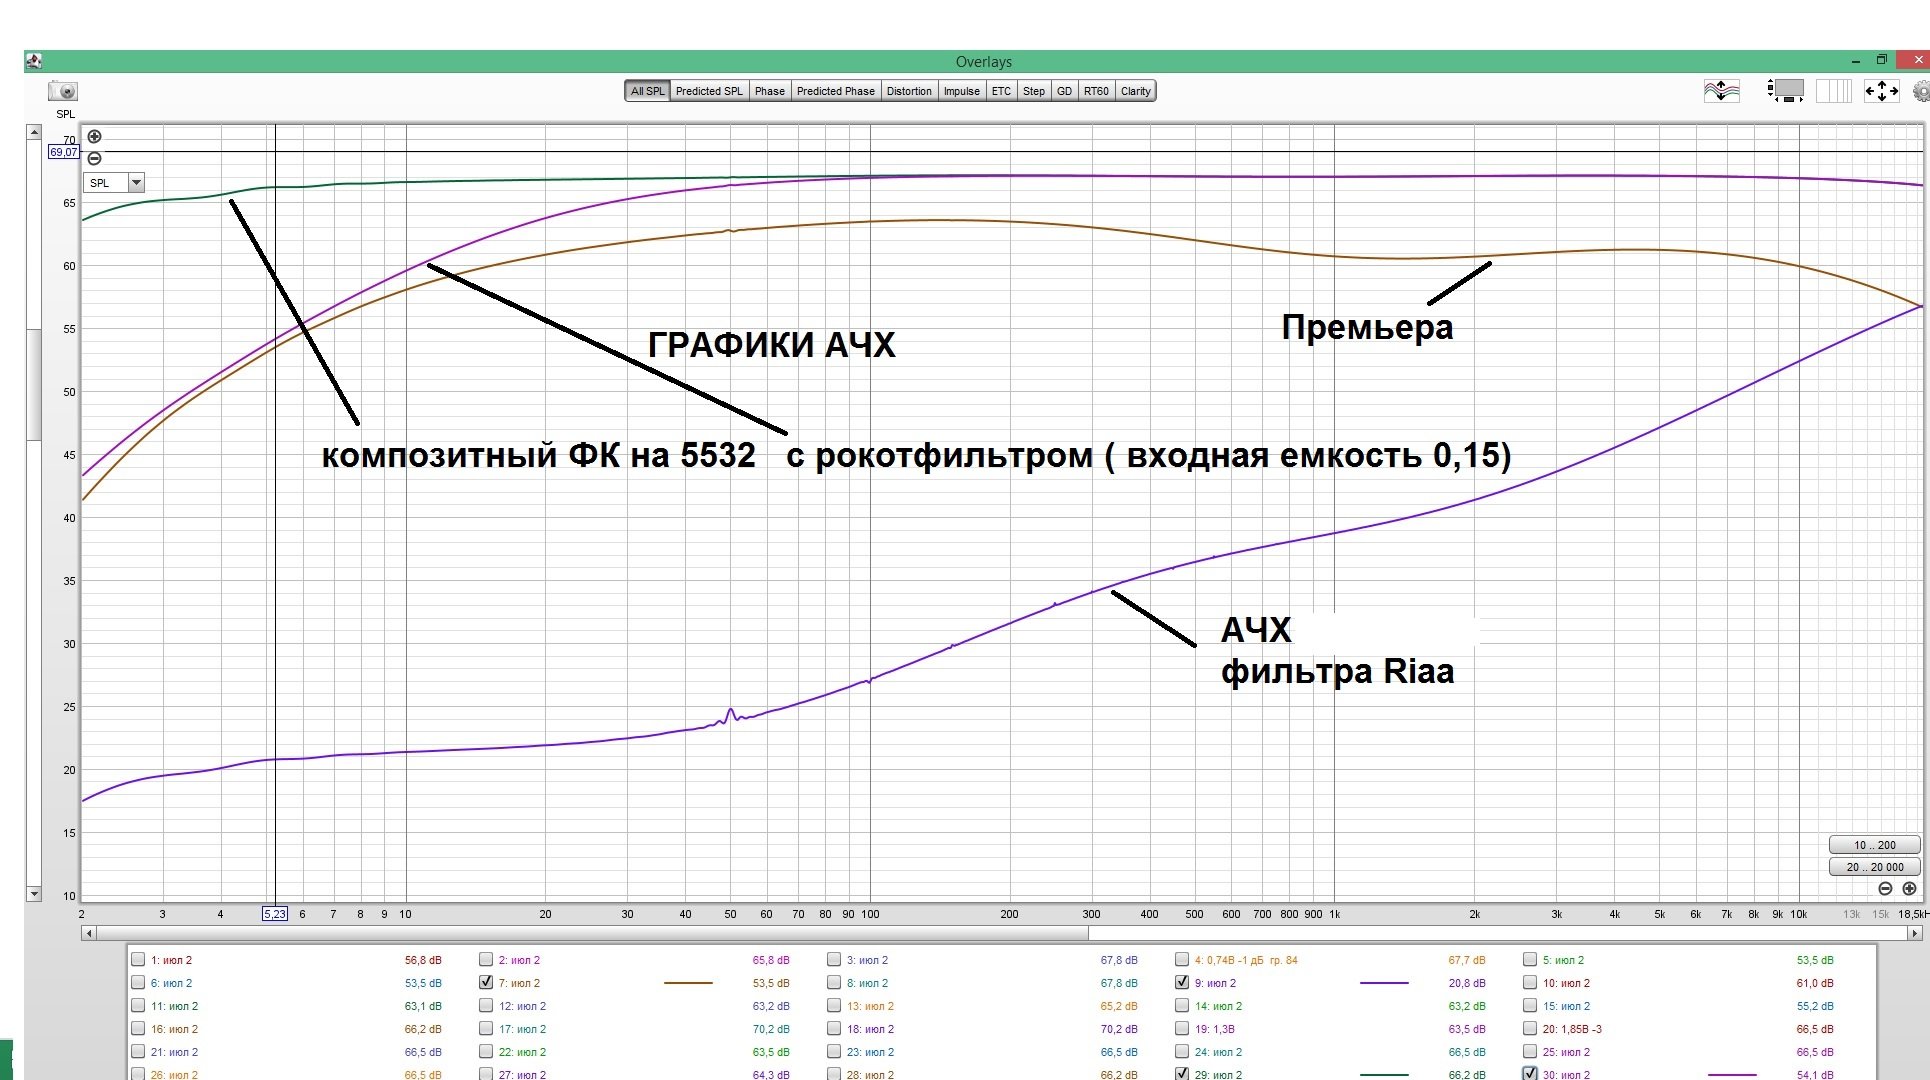Click the 56,8 dB value of trace 1

point(423,960)
